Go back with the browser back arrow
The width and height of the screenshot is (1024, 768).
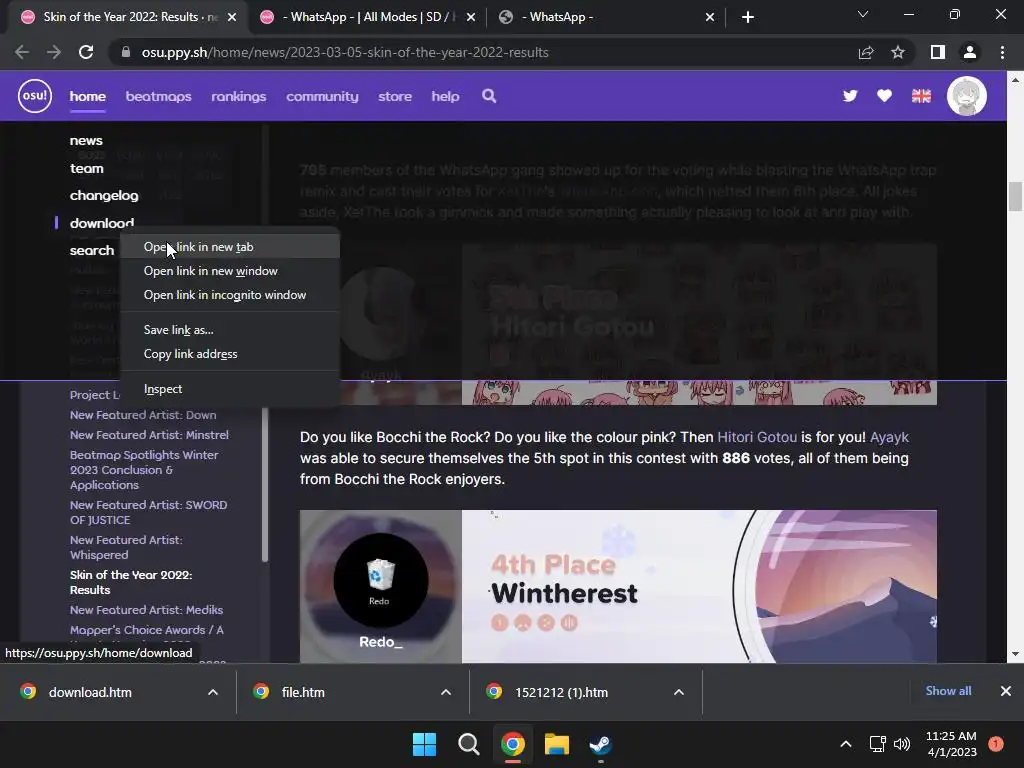(22, 52)
